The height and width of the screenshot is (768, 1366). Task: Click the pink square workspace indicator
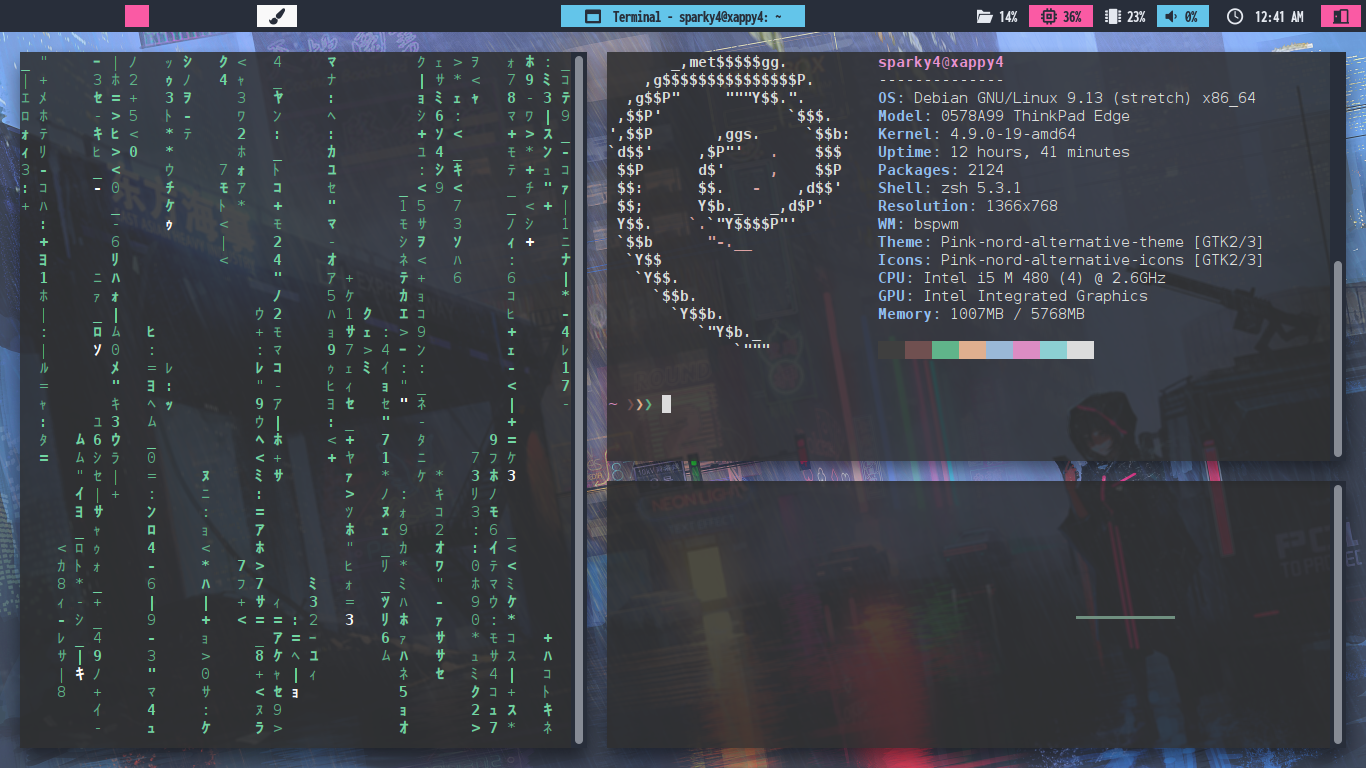click(x=137, y=16)
